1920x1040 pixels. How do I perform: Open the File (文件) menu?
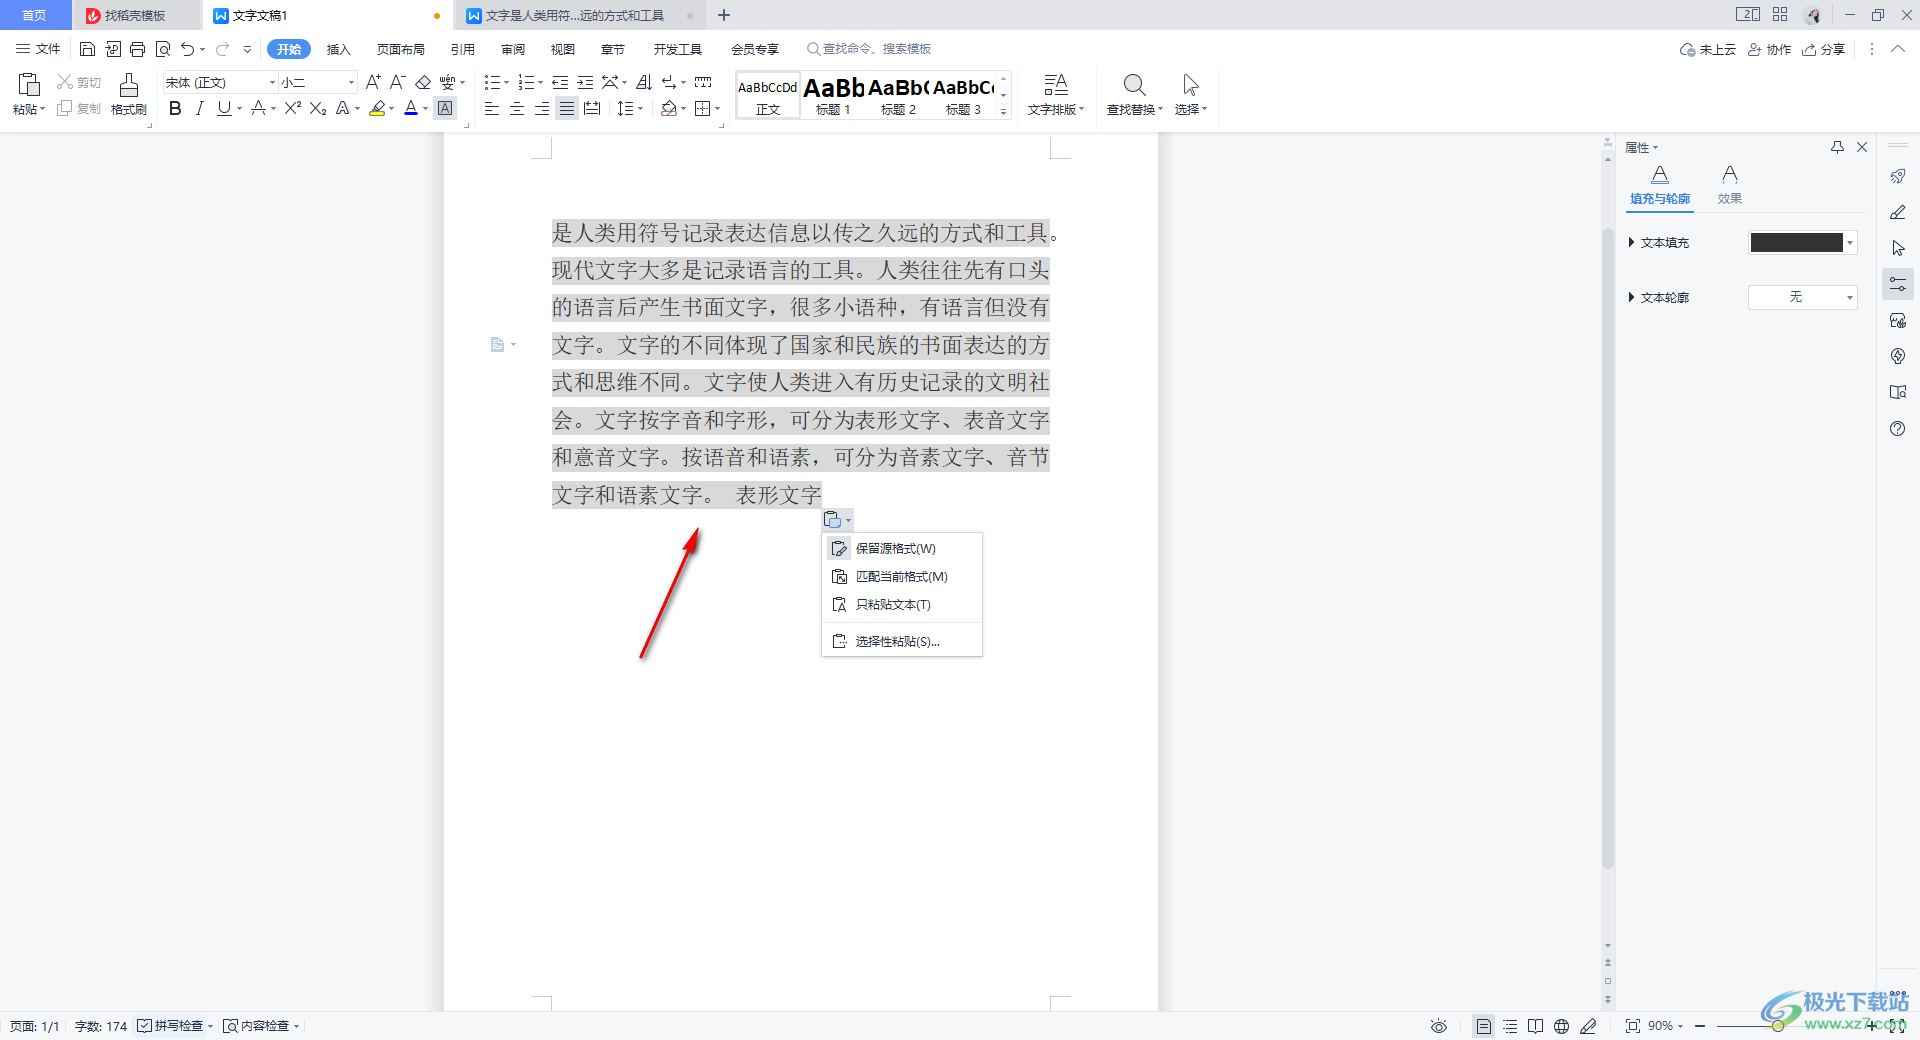[38, 49]
